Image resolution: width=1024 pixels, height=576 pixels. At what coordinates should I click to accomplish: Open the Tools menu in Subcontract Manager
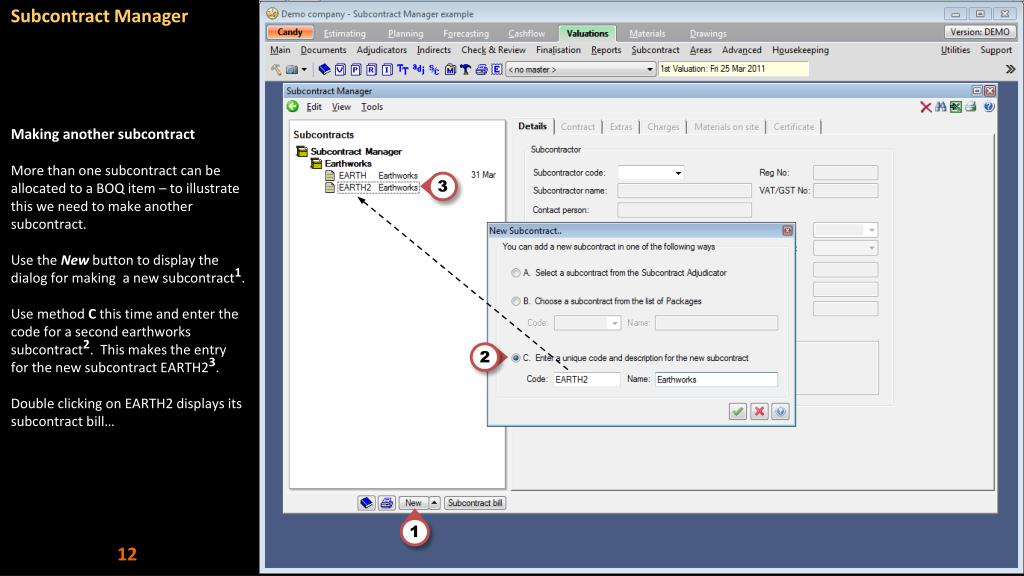[x=372, y=106]
